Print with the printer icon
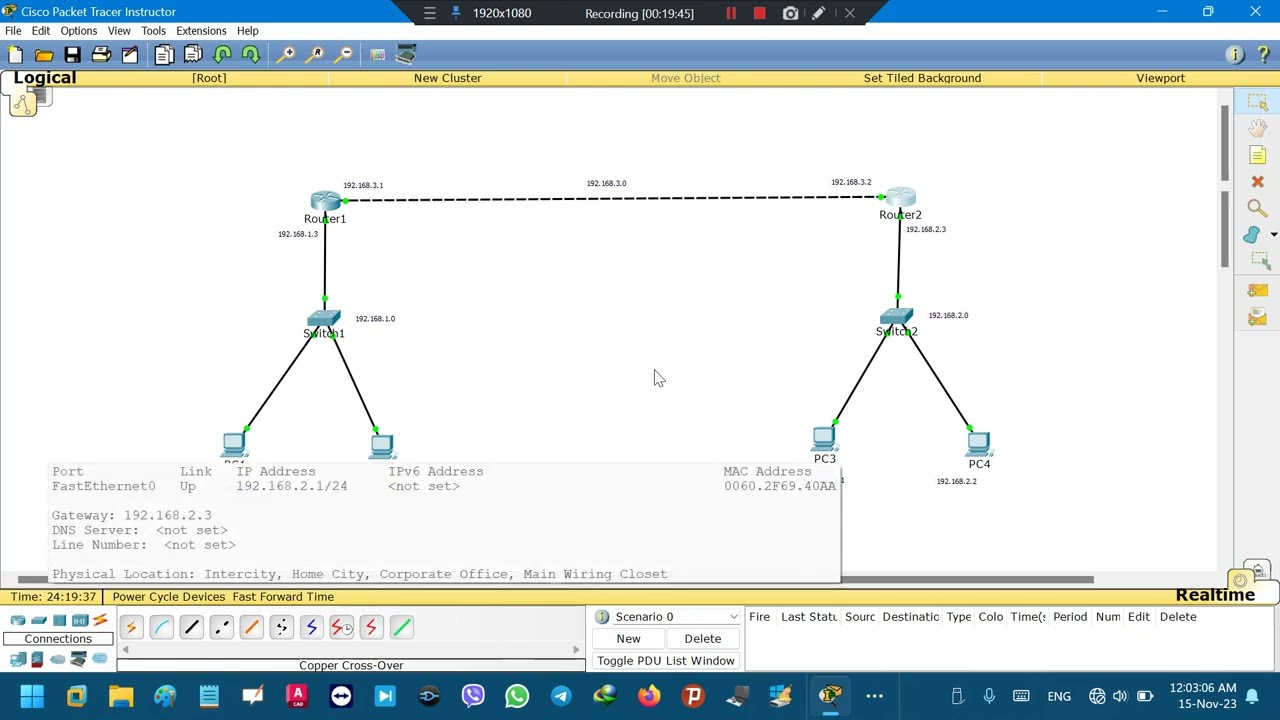1280x720 pixels. (x=101, y=54)
